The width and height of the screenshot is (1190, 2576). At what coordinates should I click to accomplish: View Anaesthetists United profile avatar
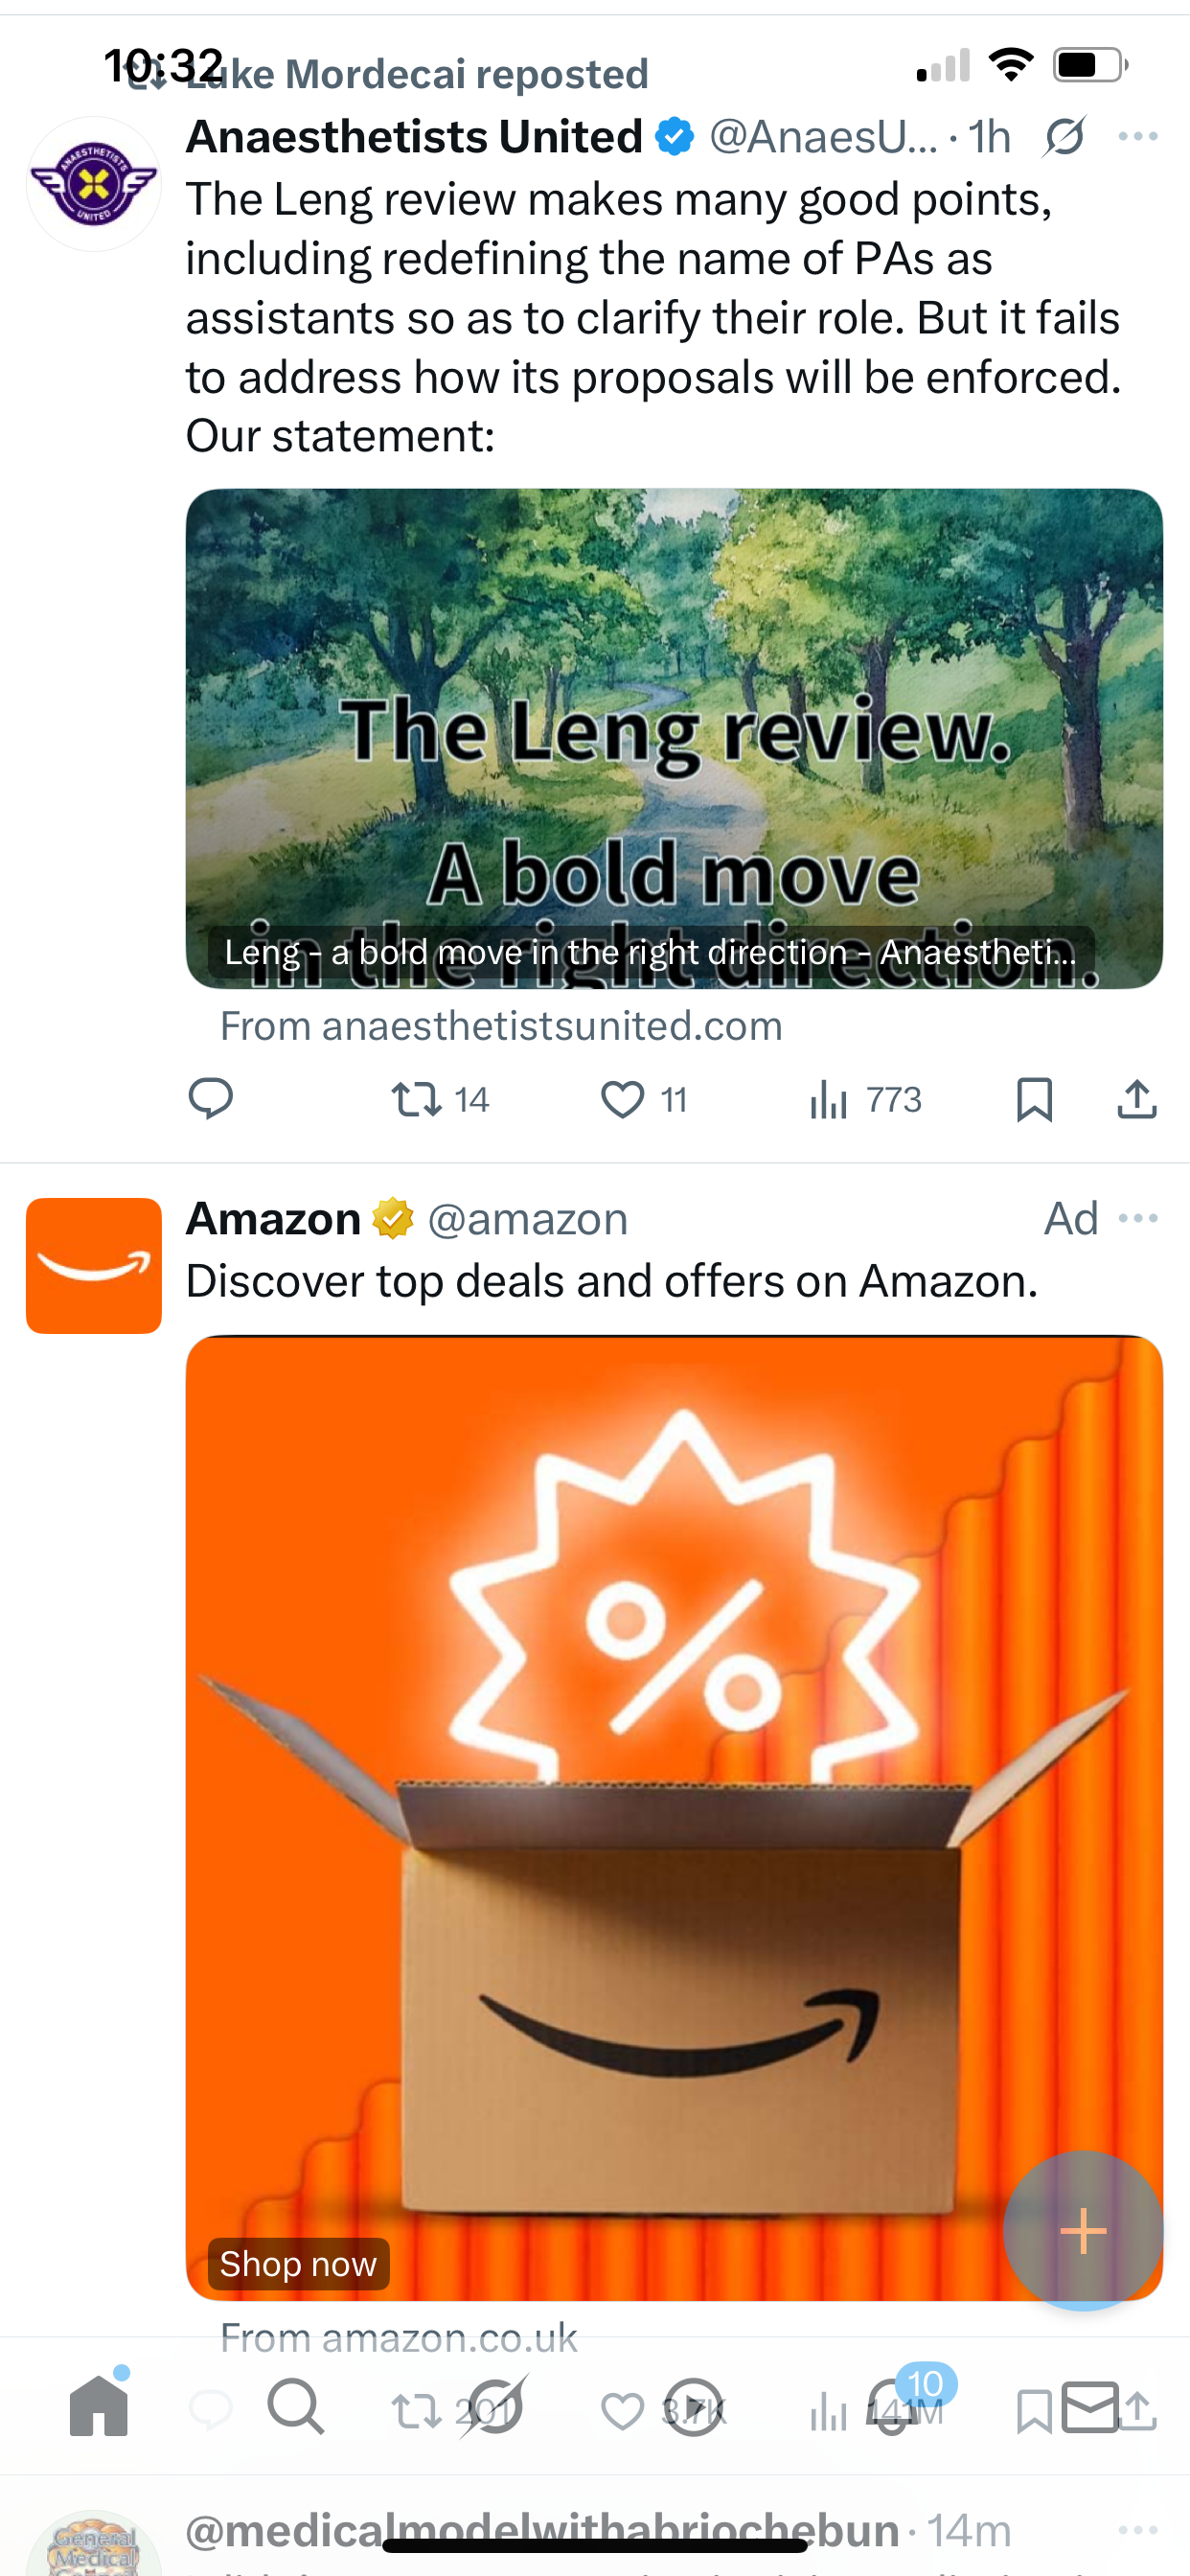click(x=94, y=184)
